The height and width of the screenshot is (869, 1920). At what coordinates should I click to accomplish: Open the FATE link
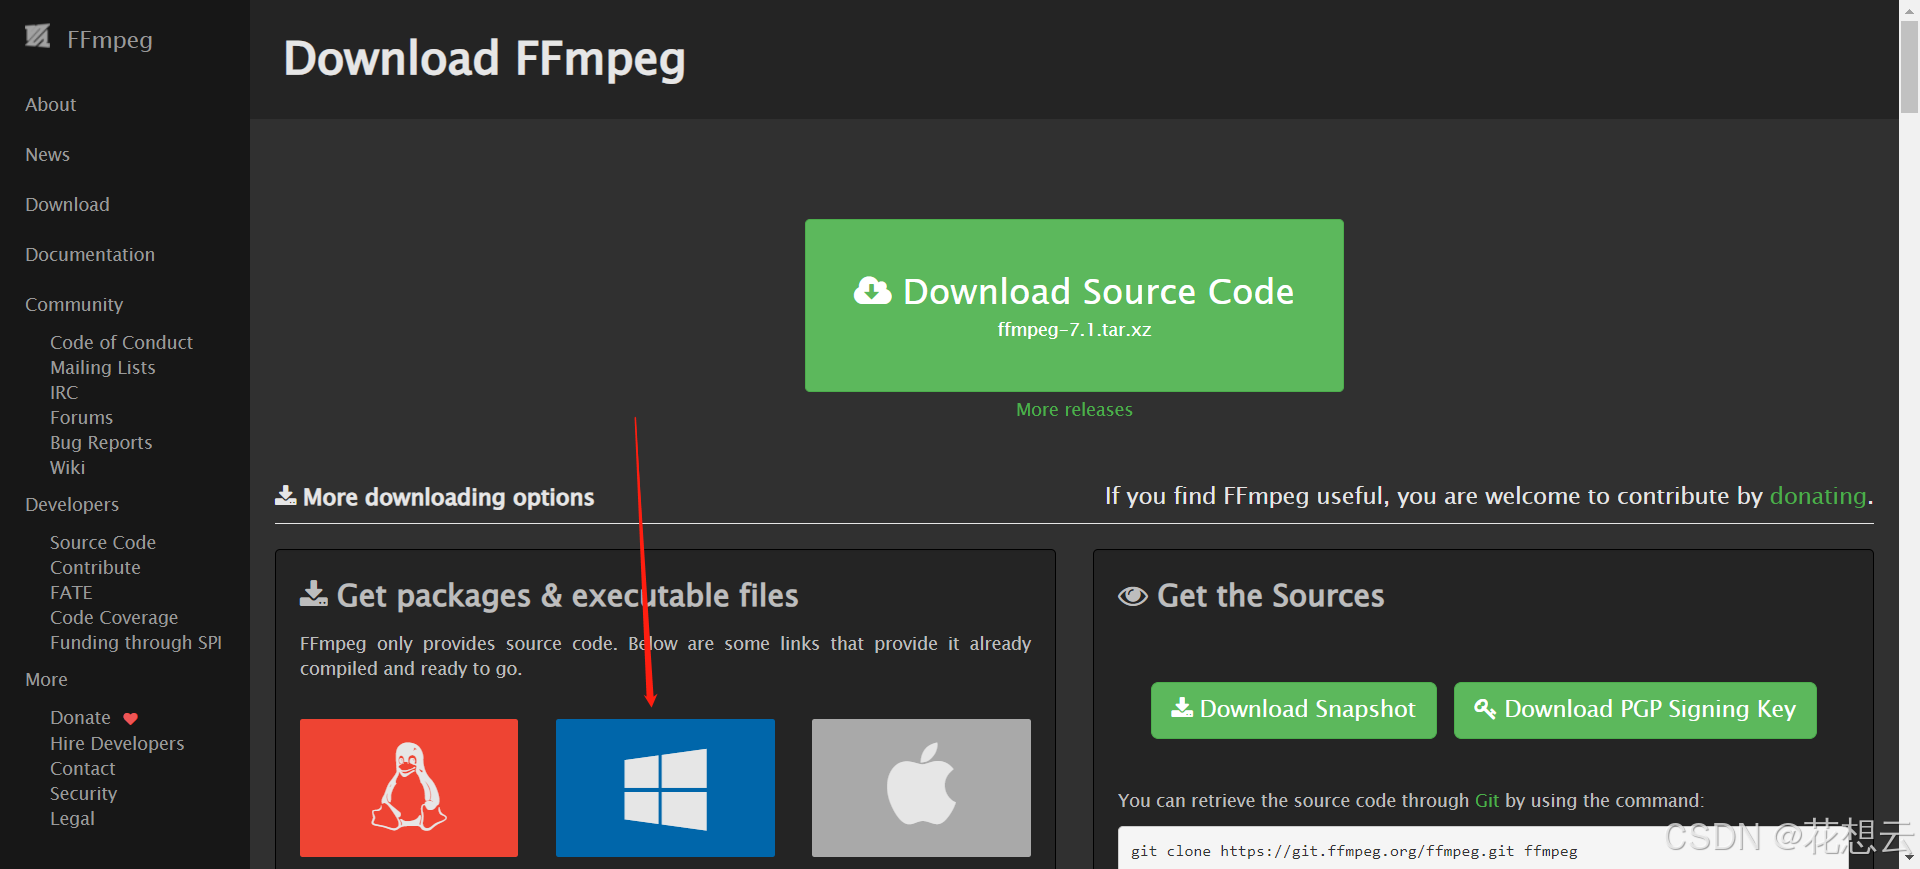pos(71,593)
